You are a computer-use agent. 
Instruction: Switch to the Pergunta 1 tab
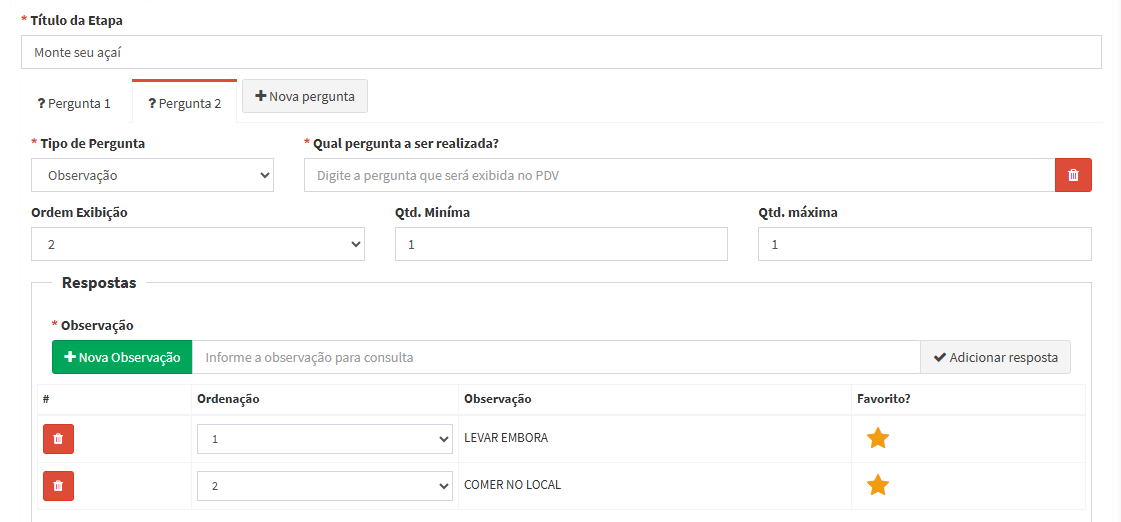tap(74, 103)
